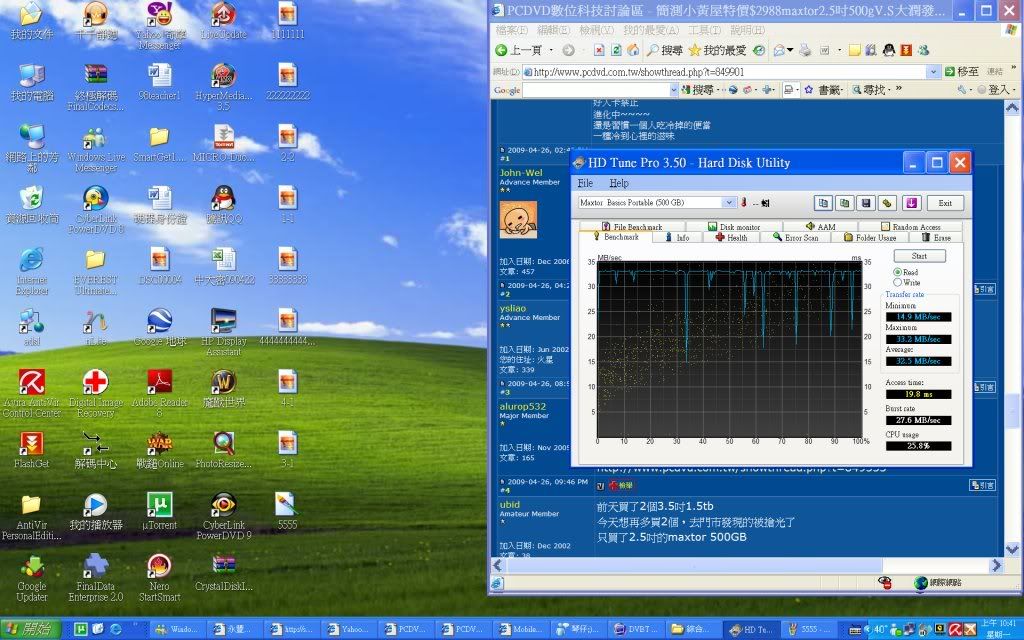The width and height of the screenshot is (1024, 640).
Task: Click the 上一頁 Back button in IE
Action: [519, 50]
